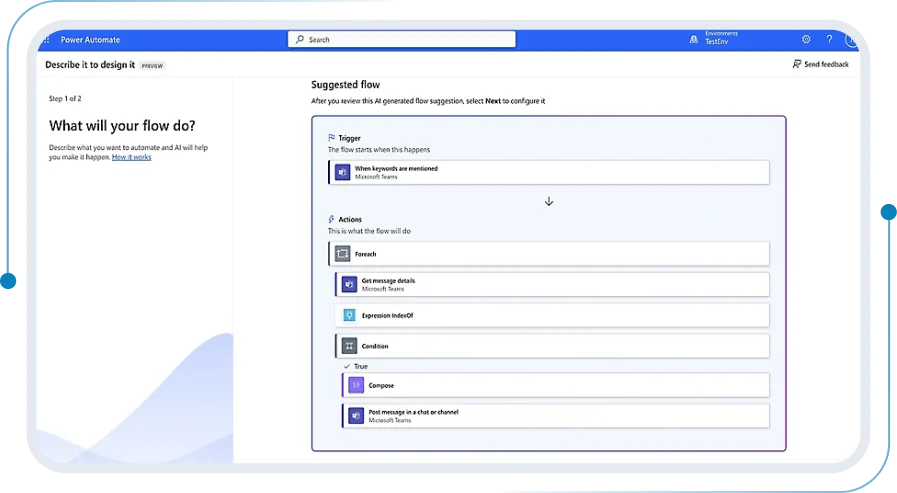
Task: Select the Compose action card
Action: click(555, 385)
